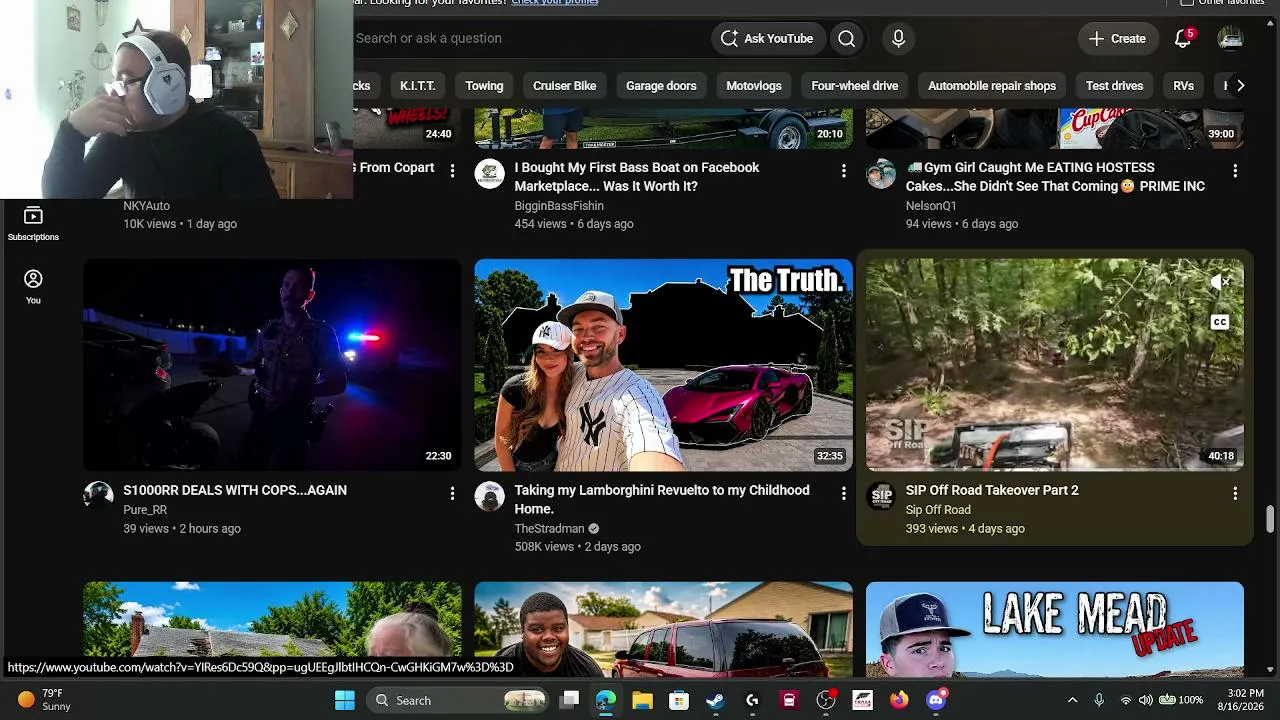
Task: Open File Explorer from the taskbar
Action: pos(642,700)
